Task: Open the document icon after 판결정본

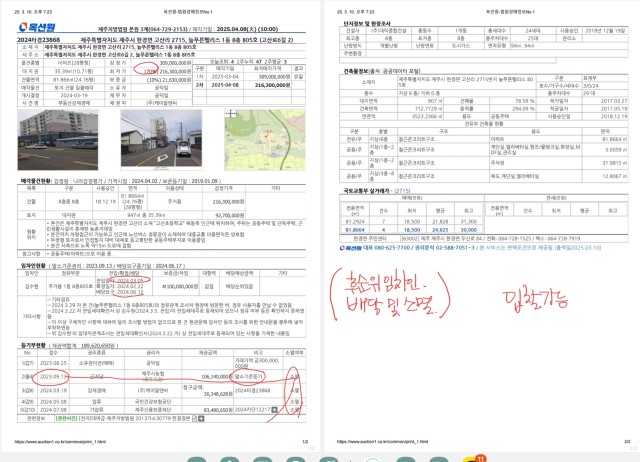Action: tap(195, 418)
